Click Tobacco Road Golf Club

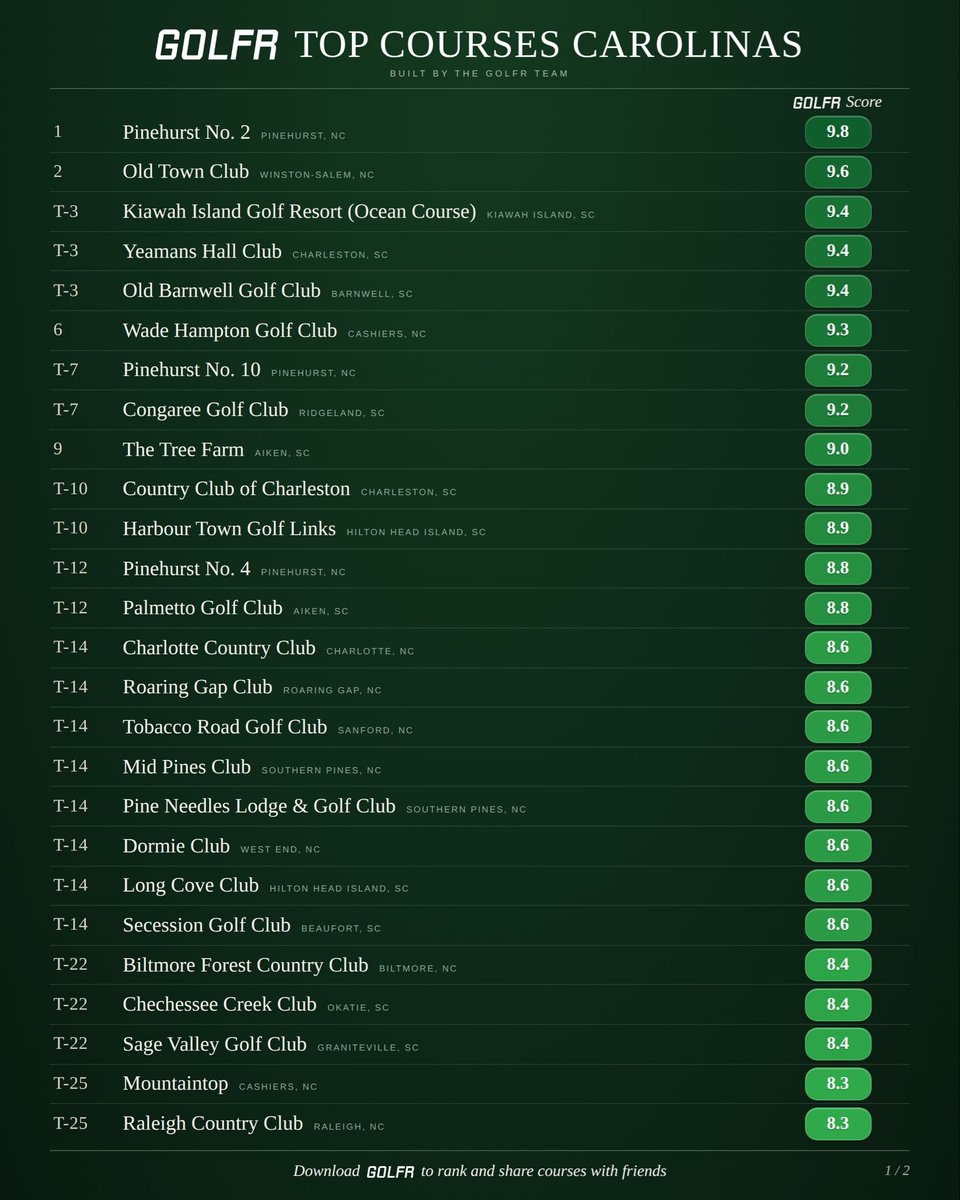pos(224,727)
